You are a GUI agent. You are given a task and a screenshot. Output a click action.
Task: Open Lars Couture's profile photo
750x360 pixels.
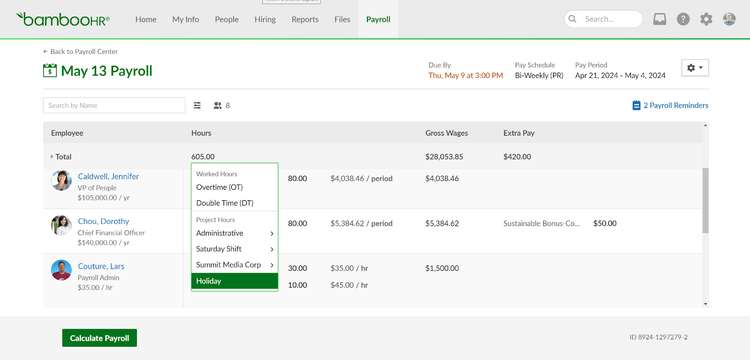point(61,270)
